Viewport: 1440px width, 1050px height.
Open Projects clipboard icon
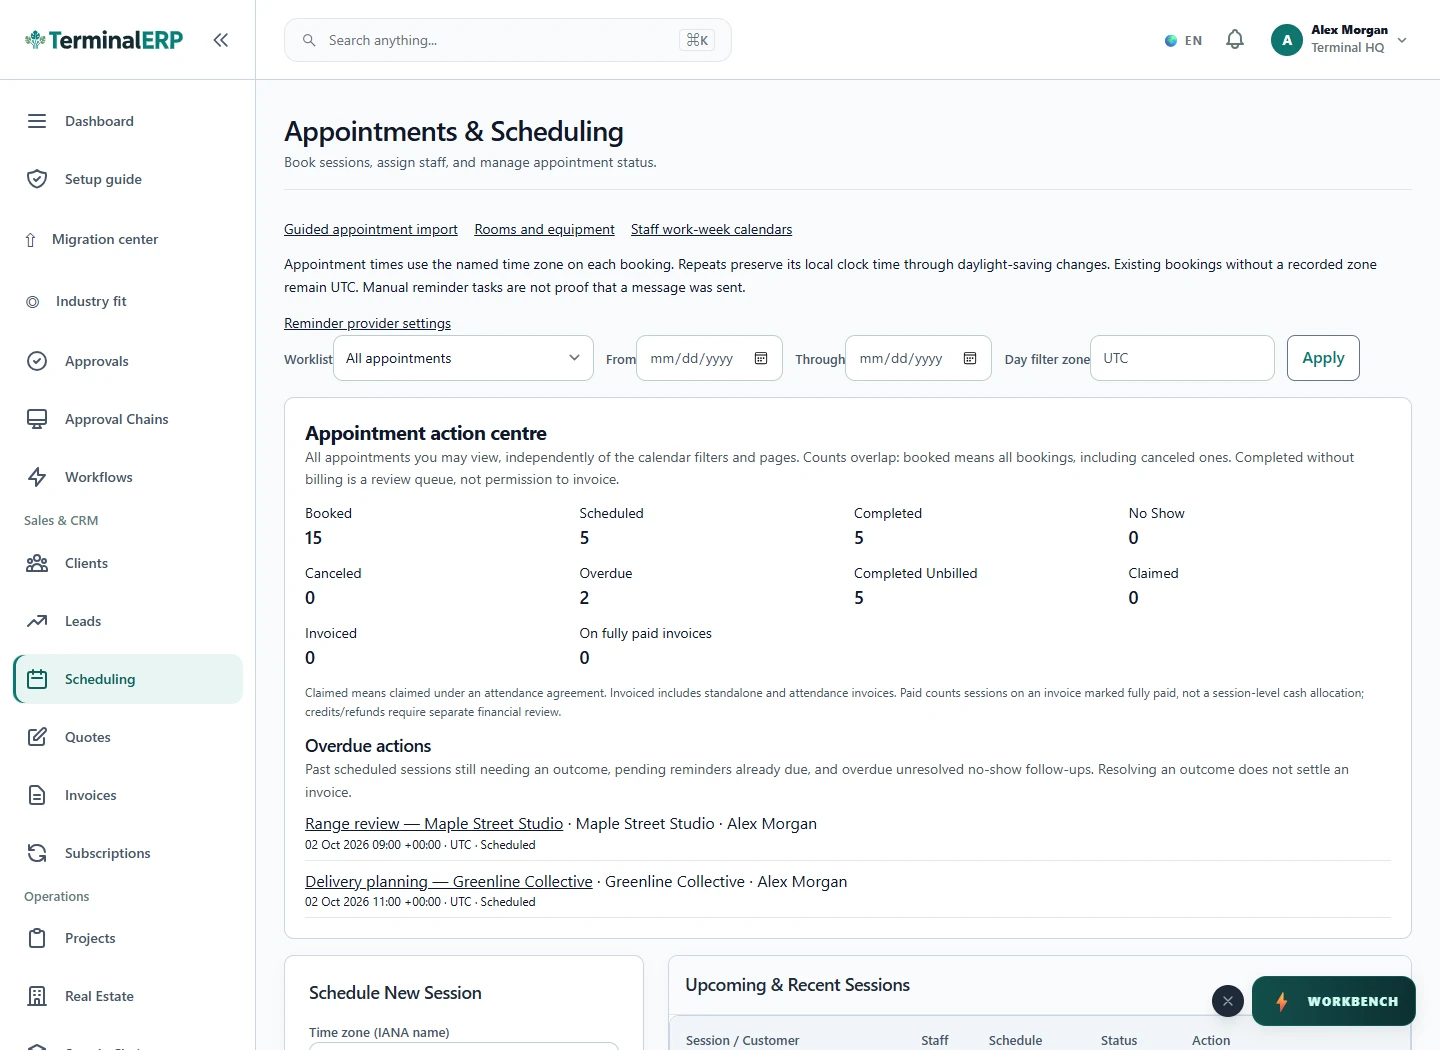pyautogui.click(x=37, y=938)
